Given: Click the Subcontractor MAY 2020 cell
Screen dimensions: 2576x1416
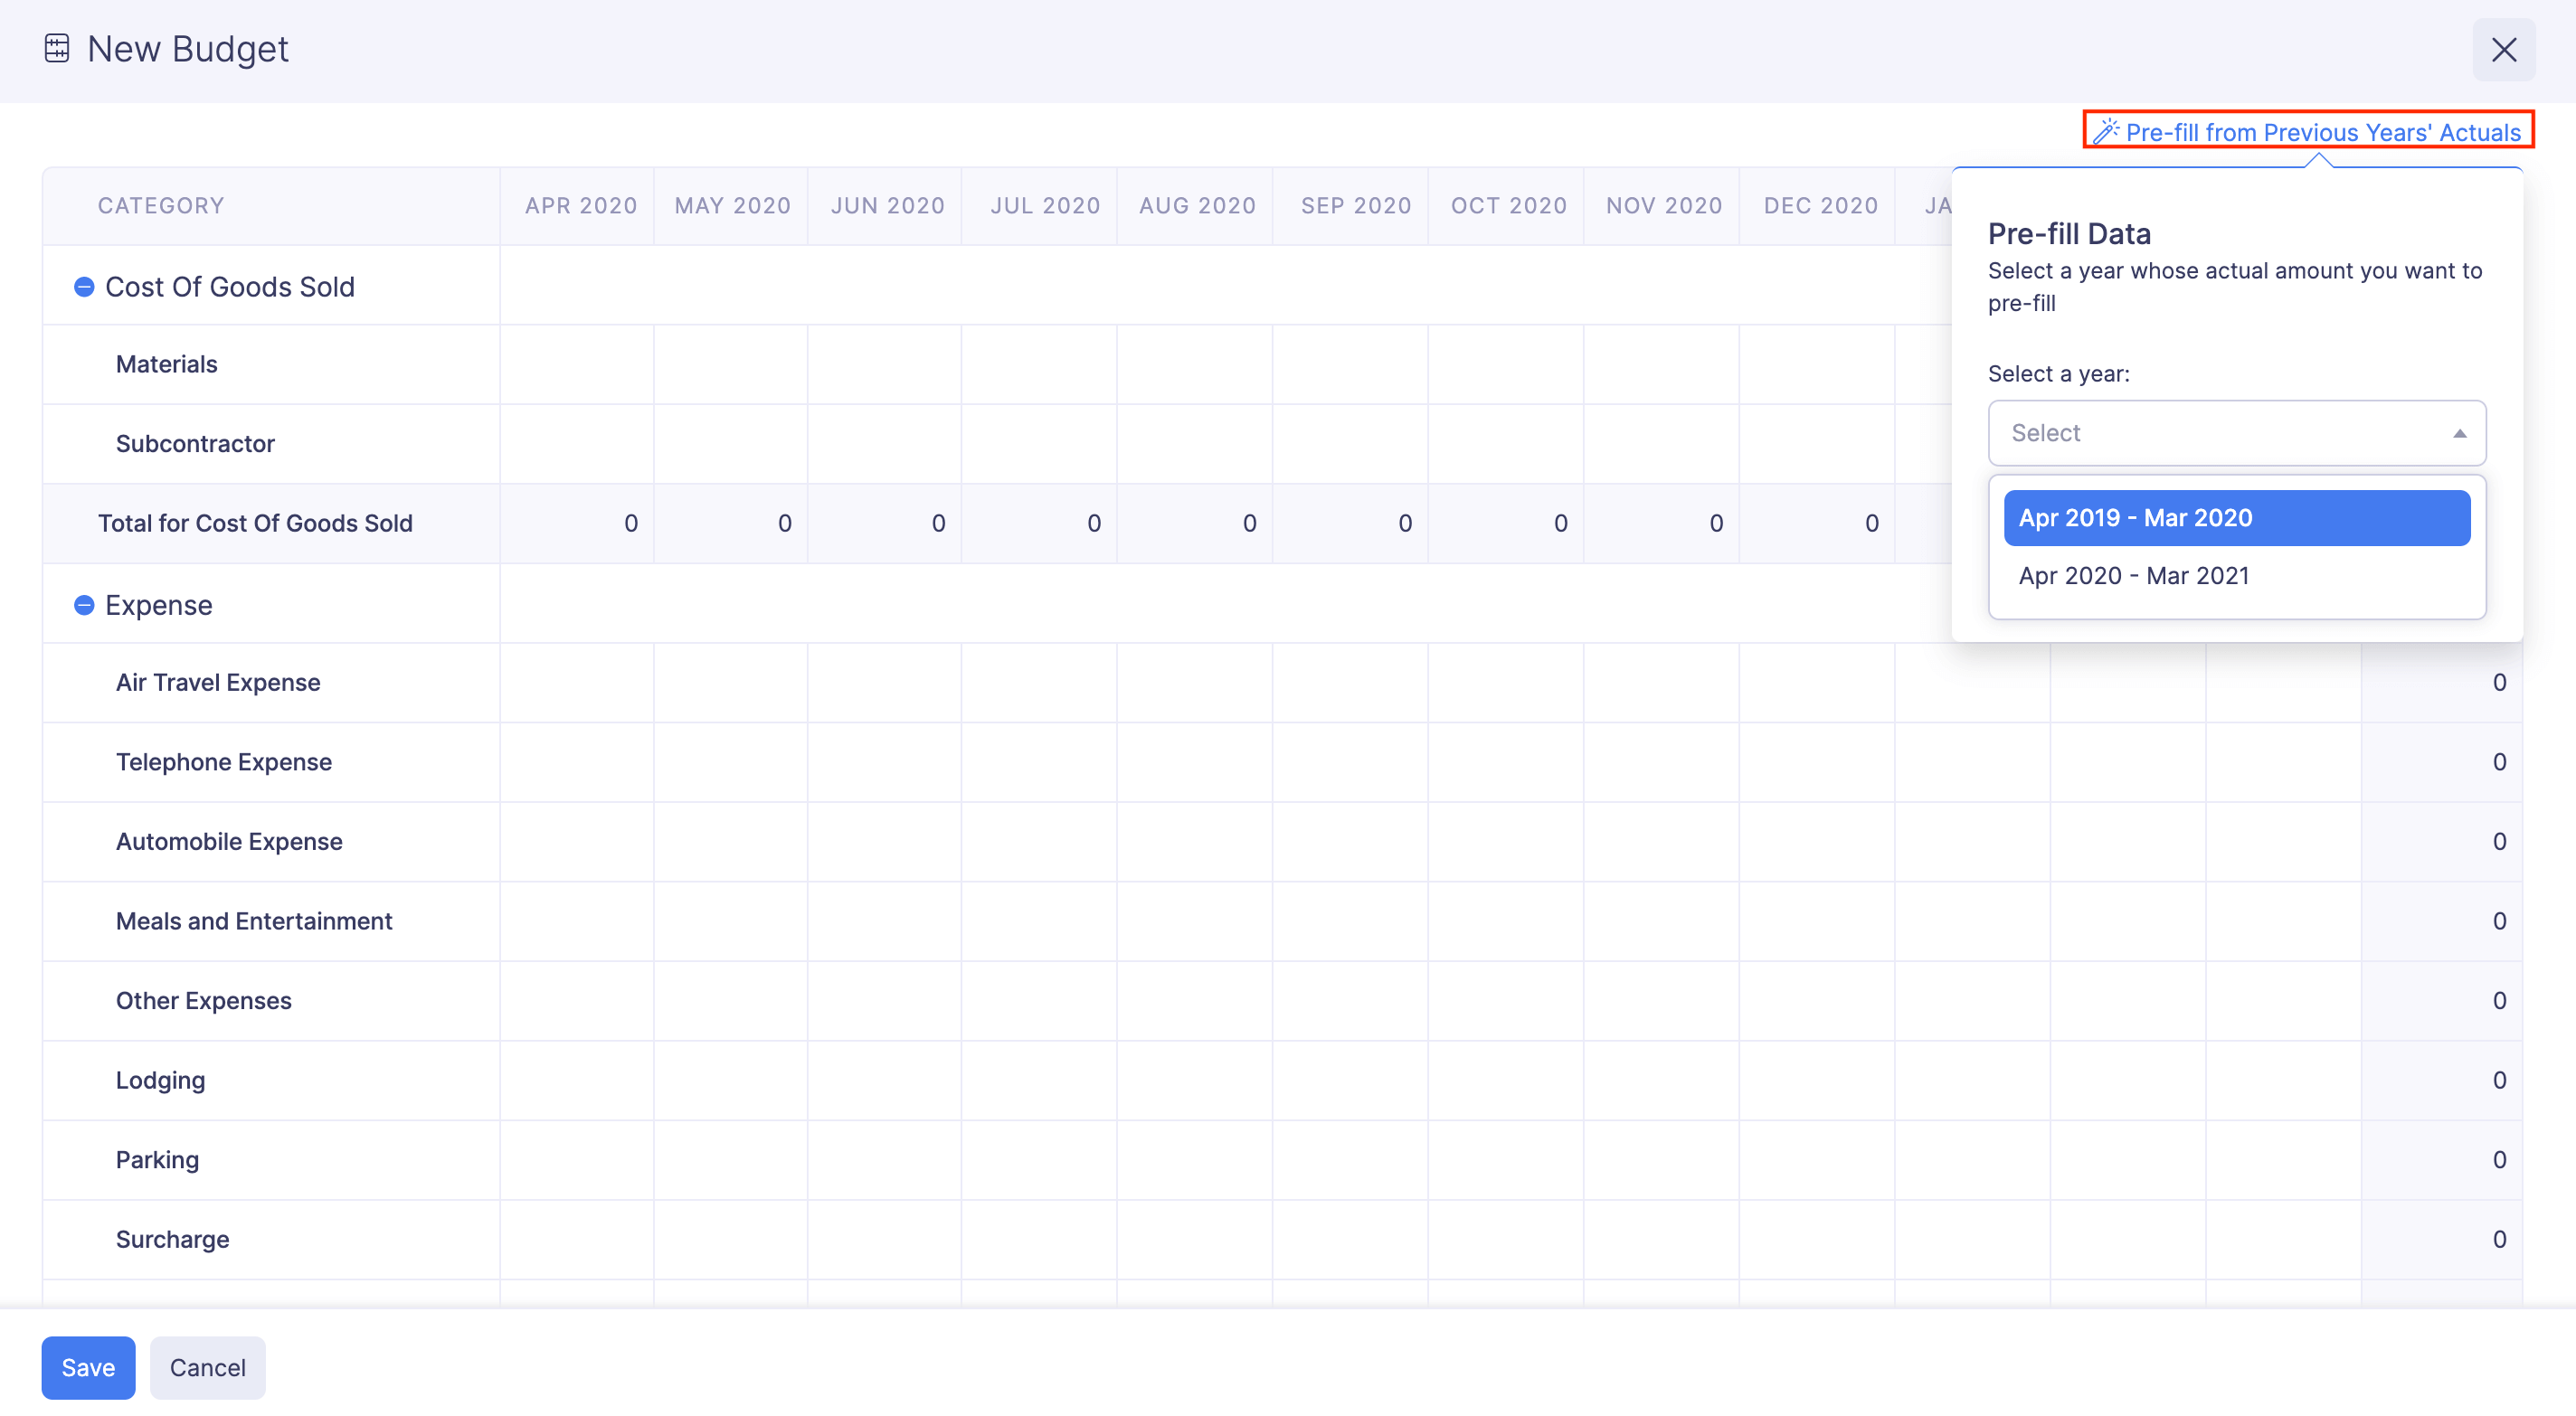Looking at the screenshot, I should (x=731, y=444).
